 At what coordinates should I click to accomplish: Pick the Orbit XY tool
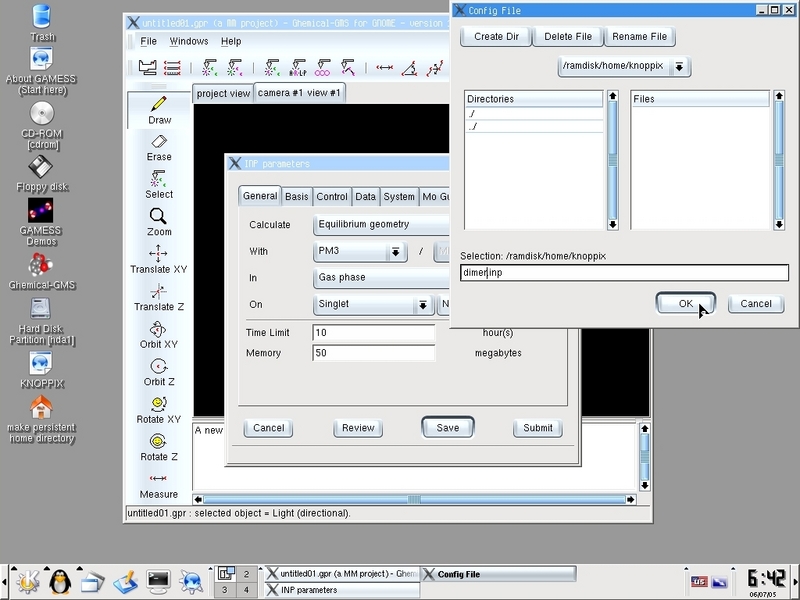tap(159, 334)
